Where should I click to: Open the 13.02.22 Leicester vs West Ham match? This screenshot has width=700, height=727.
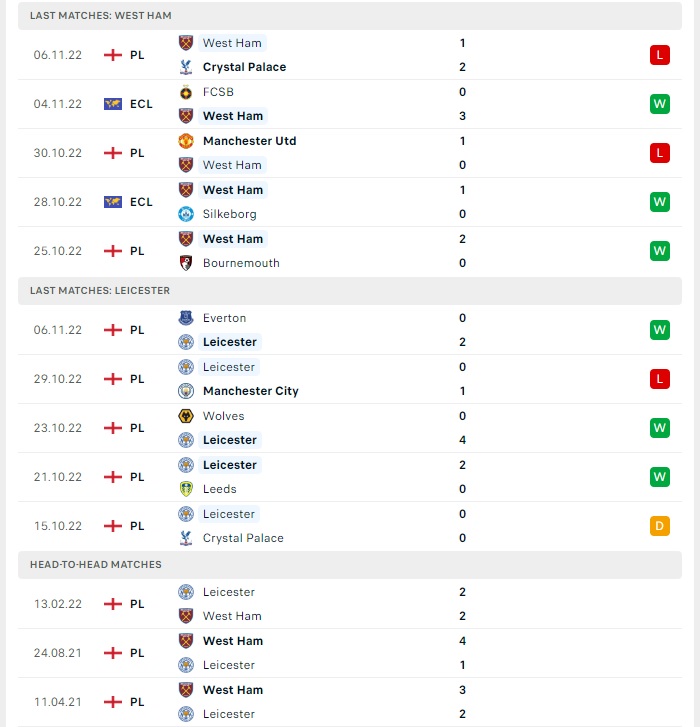(350, 604)
